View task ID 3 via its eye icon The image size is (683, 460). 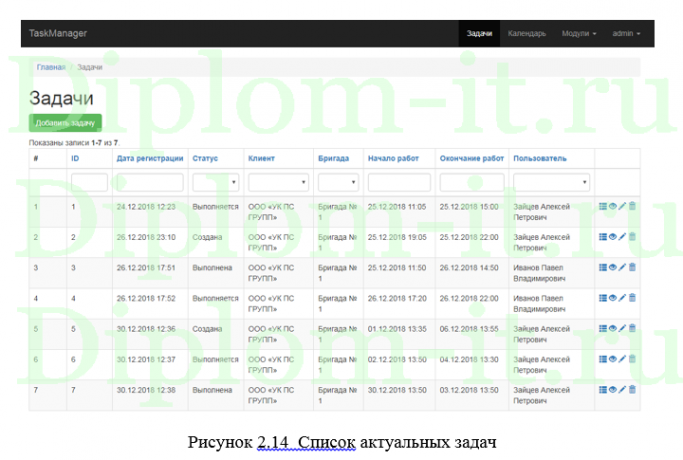click(612, 267)
